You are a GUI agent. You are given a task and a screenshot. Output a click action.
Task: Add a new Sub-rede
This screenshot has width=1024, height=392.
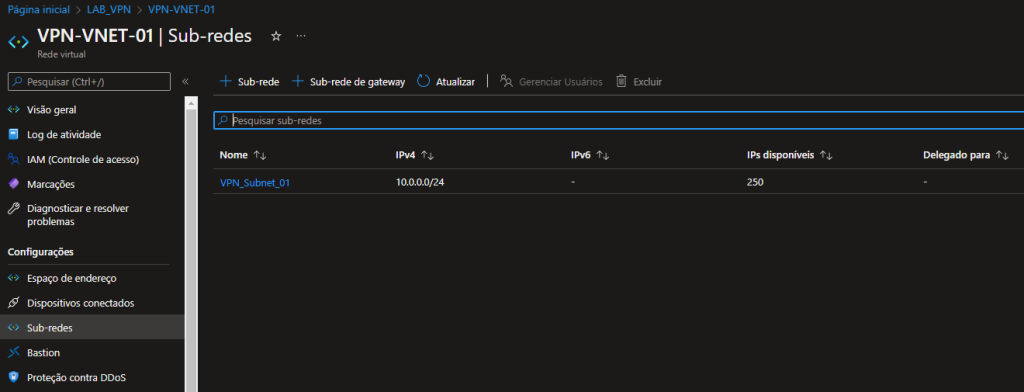(249, 82)
